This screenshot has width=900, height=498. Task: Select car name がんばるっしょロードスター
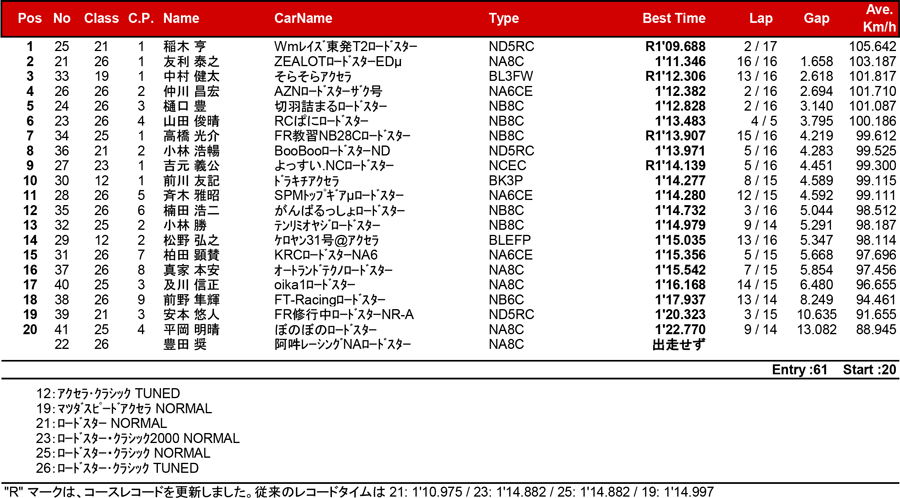pos(339,211)
